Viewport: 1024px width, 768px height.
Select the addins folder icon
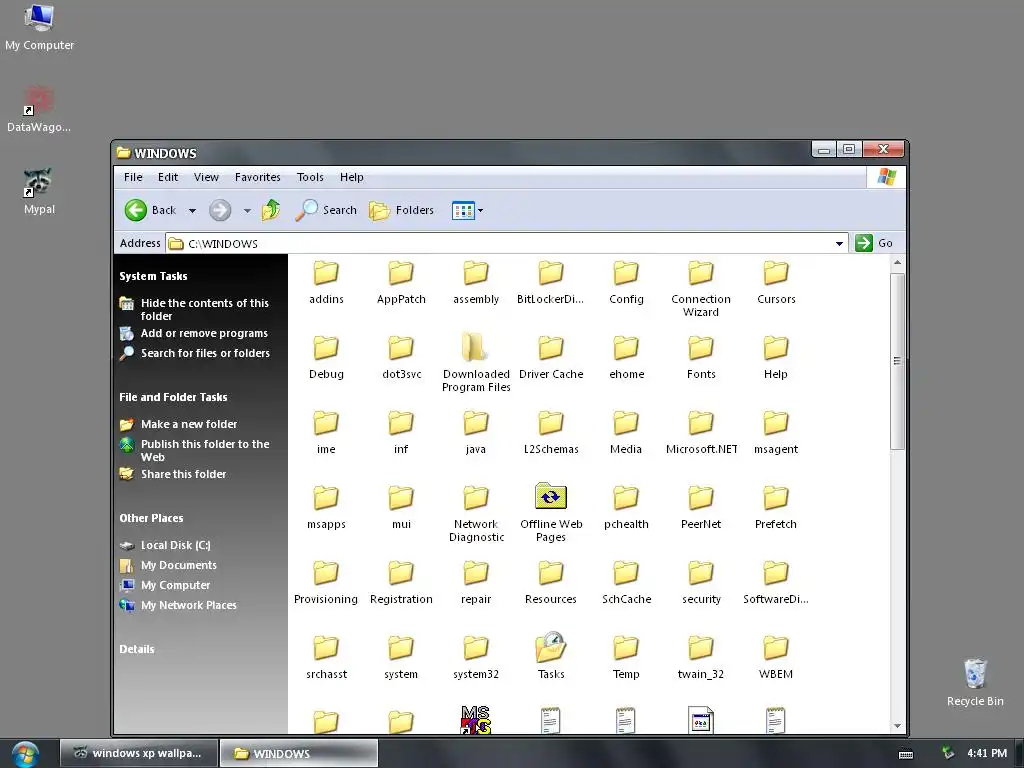pyautogui.click(x=326, y=273)
